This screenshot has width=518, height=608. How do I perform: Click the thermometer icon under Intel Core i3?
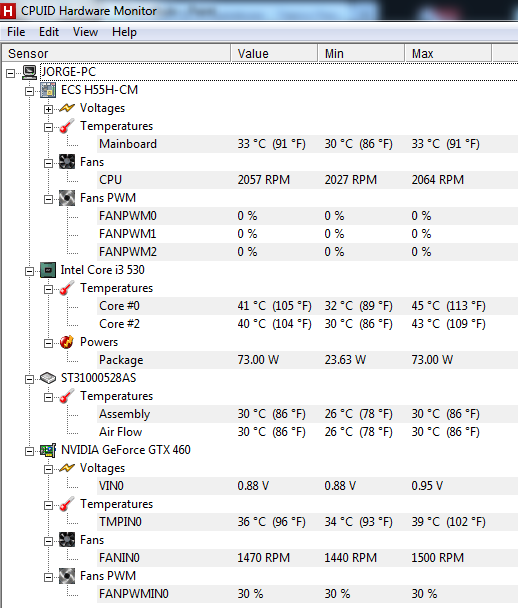pos(67,288)
